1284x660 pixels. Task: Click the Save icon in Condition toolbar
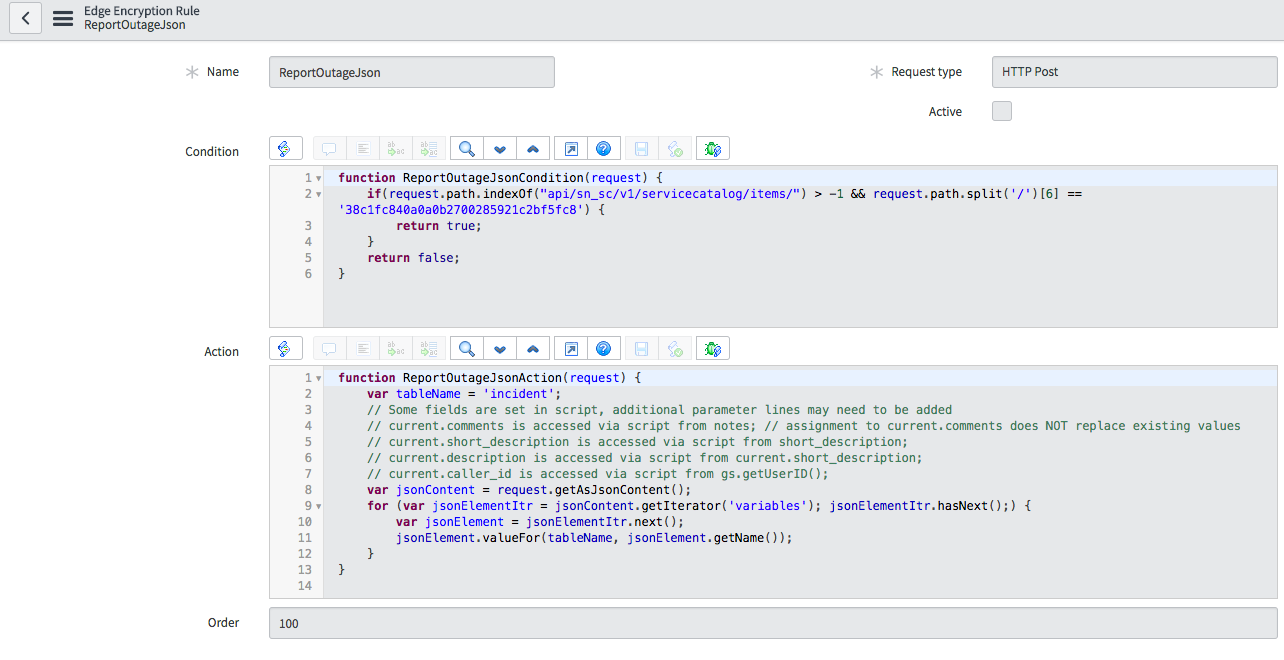click(641, 149)
